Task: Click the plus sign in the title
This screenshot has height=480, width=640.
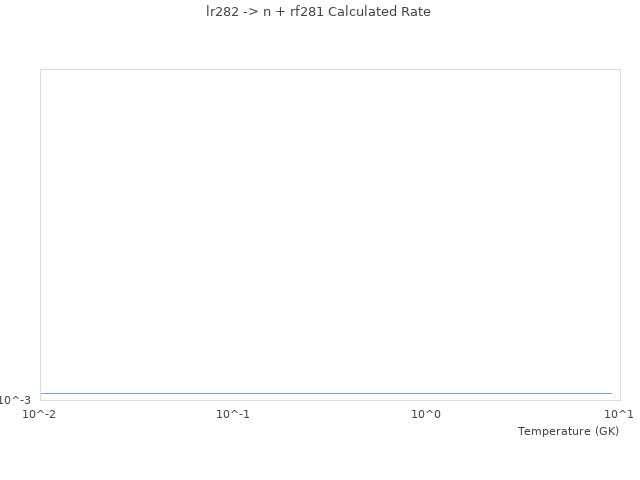Action: tap(280, 12)
